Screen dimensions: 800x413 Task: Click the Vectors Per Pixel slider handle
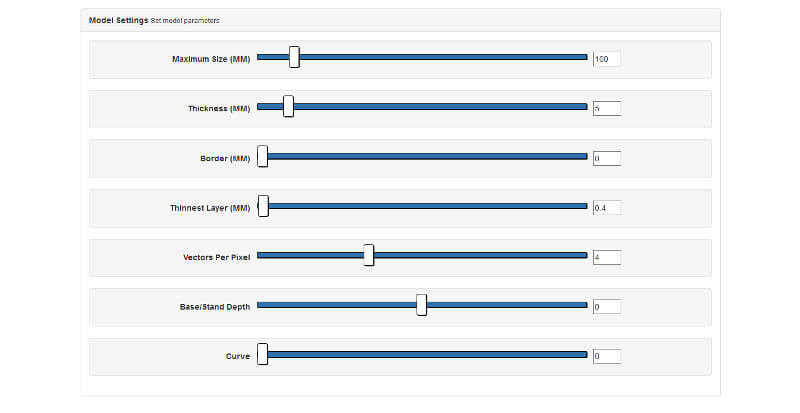(368, 256)
